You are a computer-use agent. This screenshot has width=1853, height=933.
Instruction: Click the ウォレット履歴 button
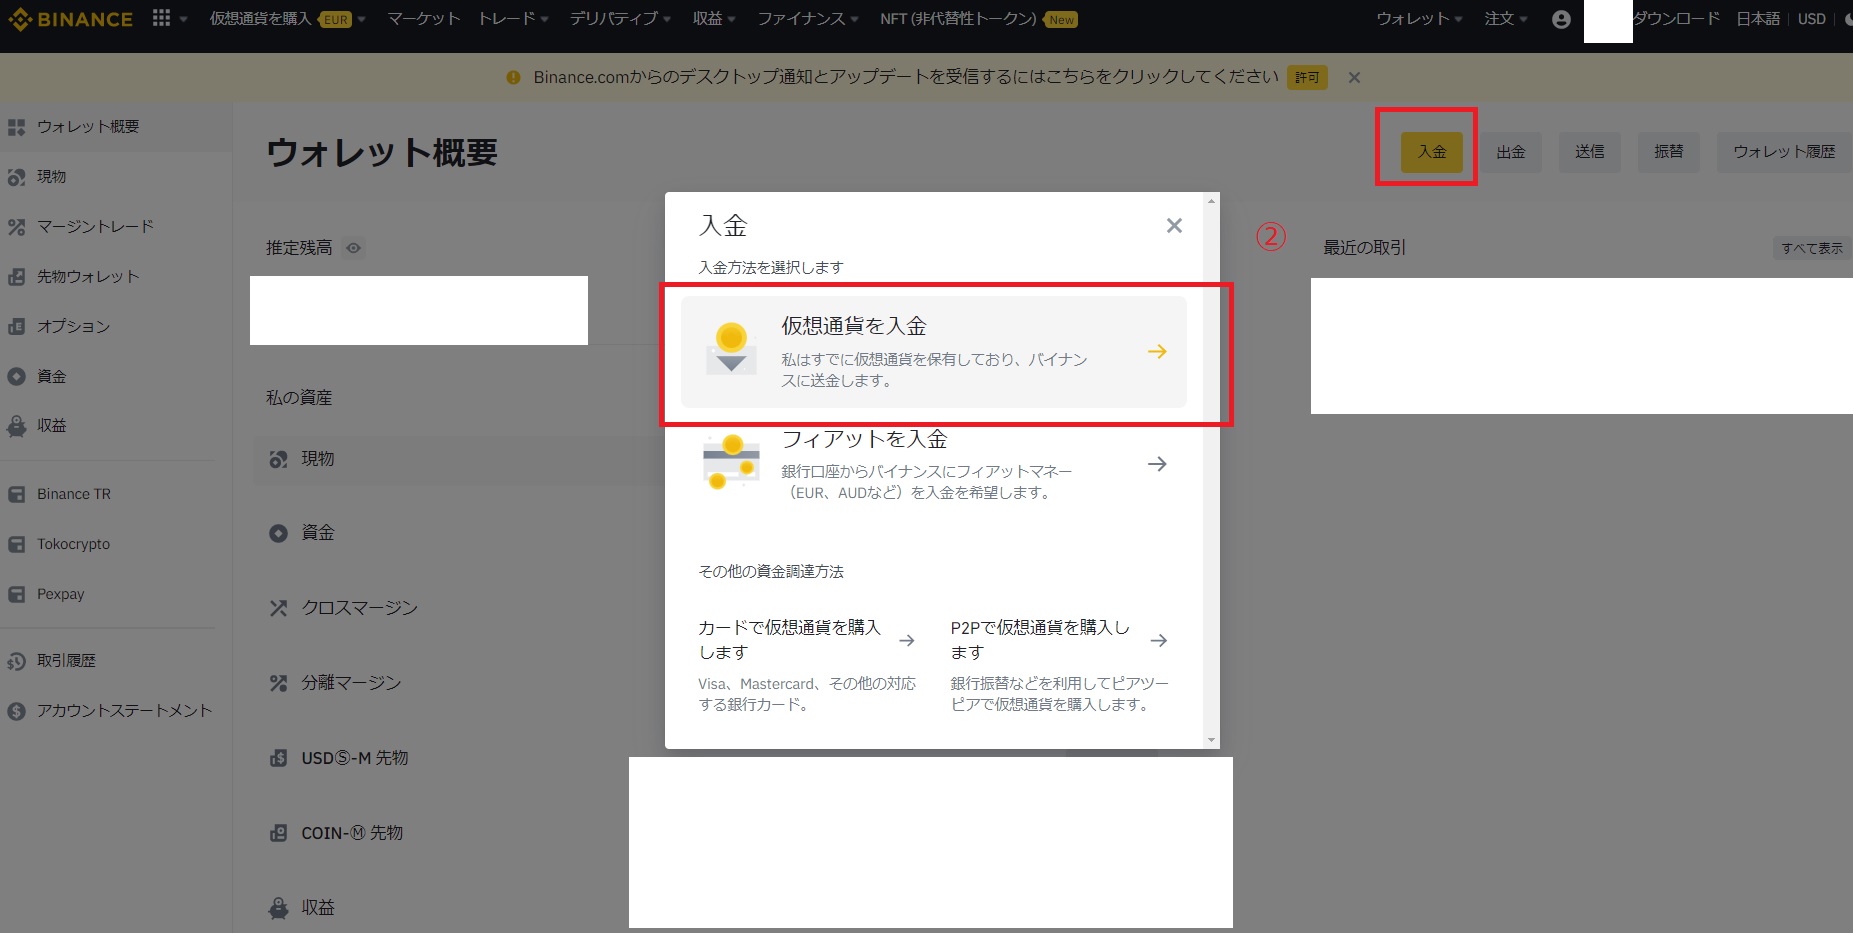click(x=1784, y=152)
